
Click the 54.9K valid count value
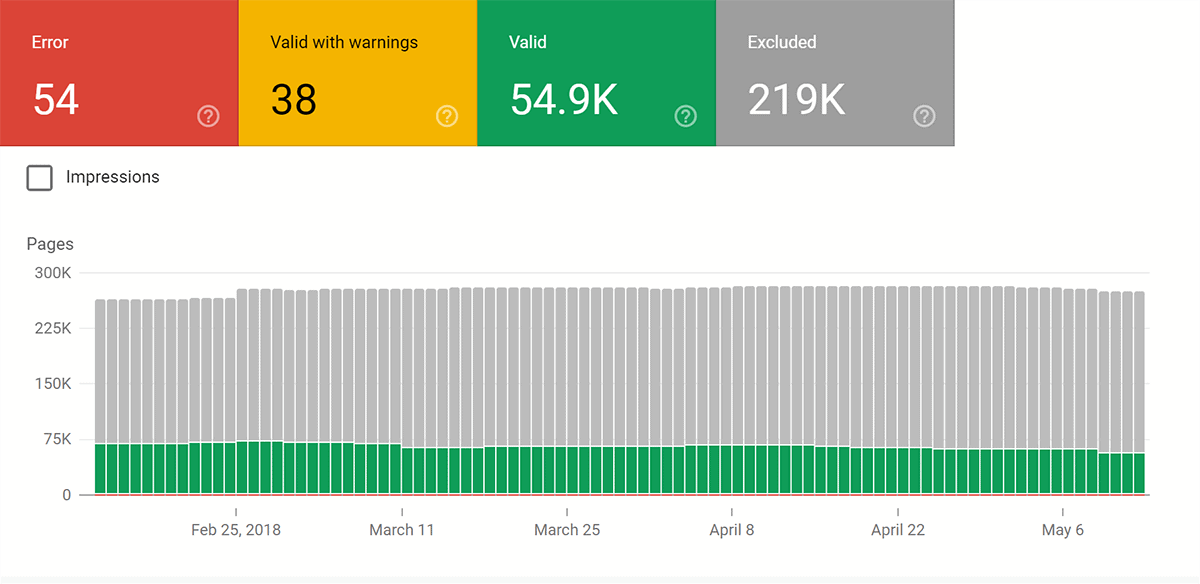pos(564,100)
